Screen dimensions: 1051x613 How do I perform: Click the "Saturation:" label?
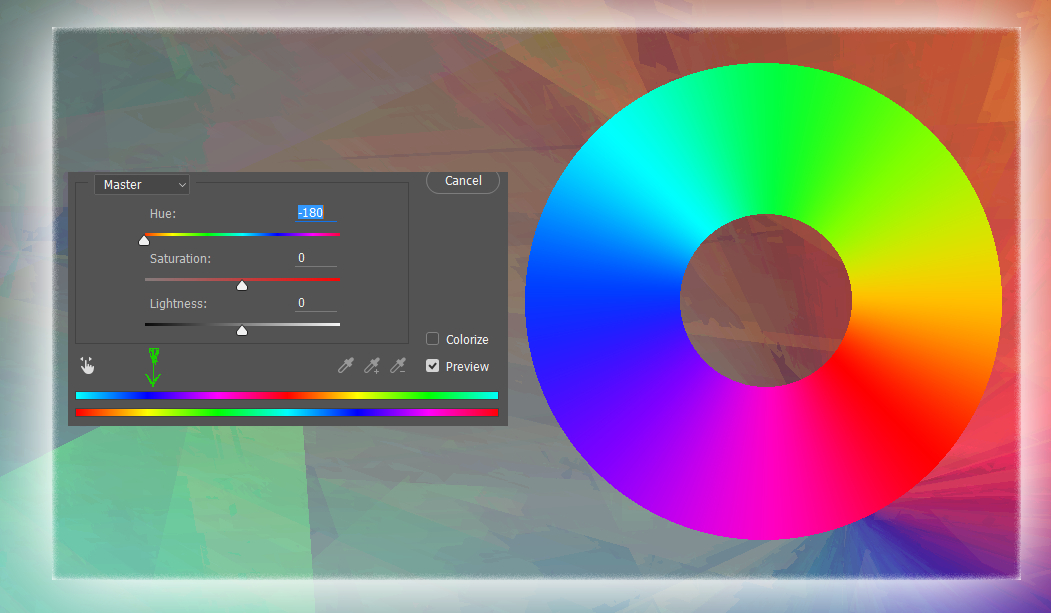180,259
